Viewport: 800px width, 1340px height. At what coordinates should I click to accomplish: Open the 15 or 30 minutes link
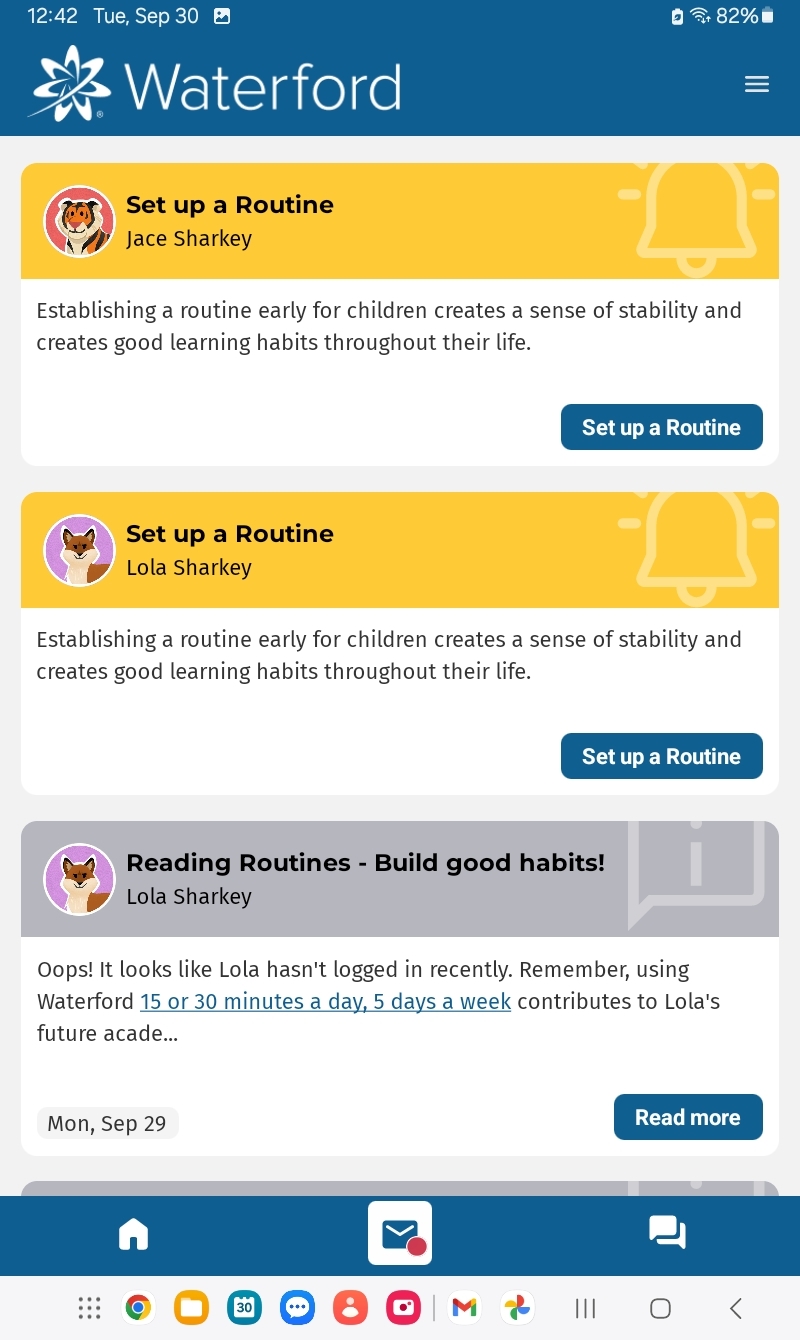pos(325,1002)
